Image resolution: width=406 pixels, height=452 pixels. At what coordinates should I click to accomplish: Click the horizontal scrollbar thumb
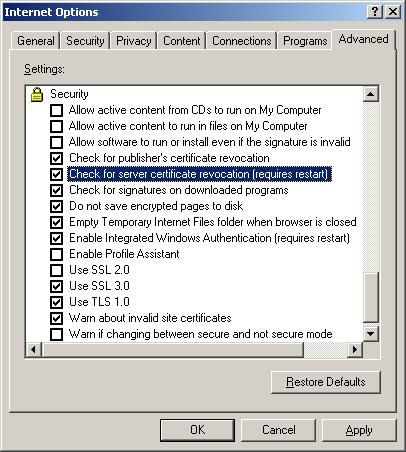pyautogui.click(x=173, y=350)
